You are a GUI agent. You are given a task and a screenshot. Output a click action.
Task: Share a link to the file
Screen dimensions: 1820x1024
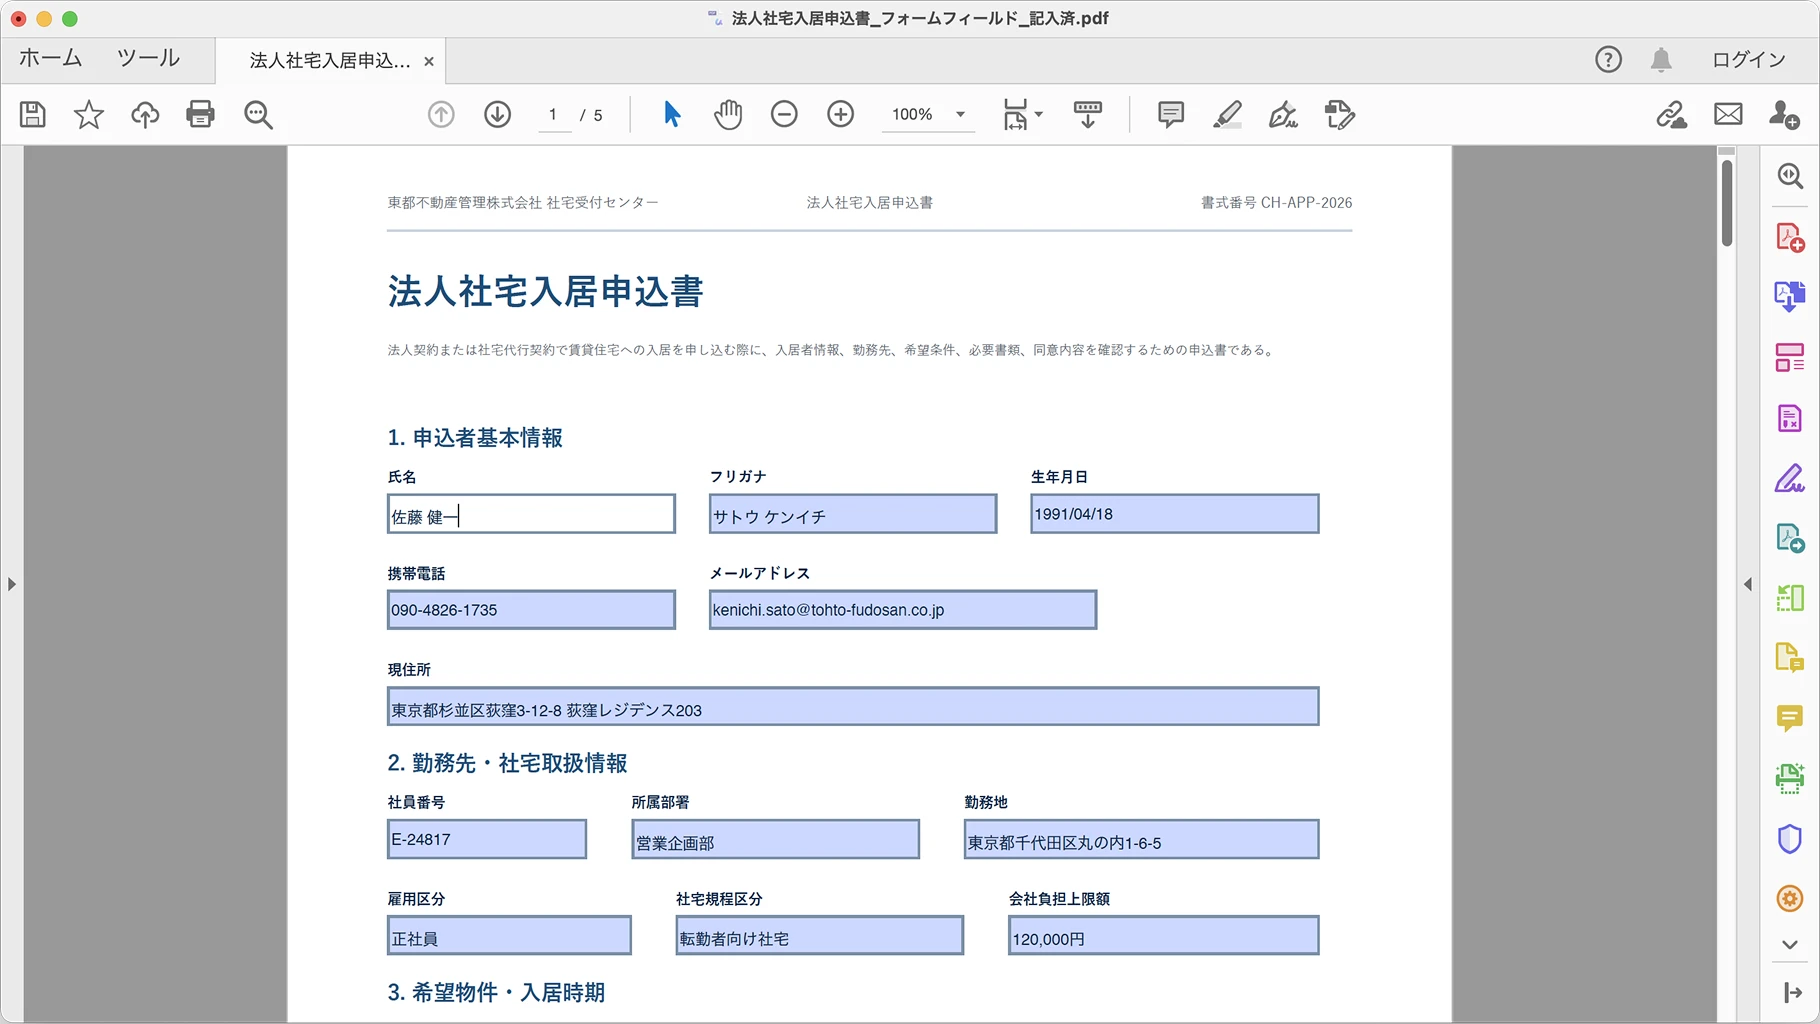point(1671,115)
